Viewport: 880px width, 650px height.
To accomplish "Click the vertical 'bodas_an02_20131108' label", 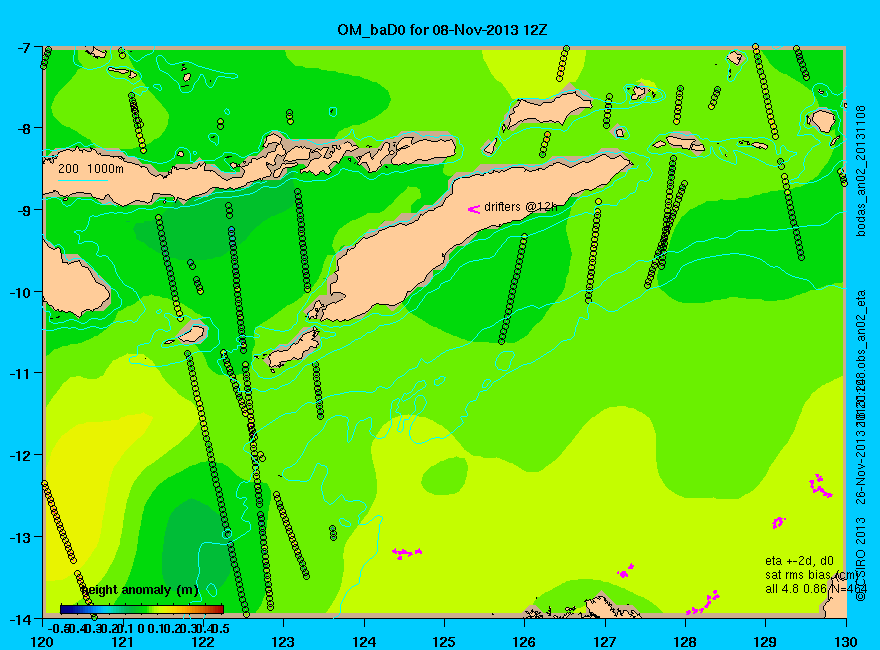I will coord(861,171).
